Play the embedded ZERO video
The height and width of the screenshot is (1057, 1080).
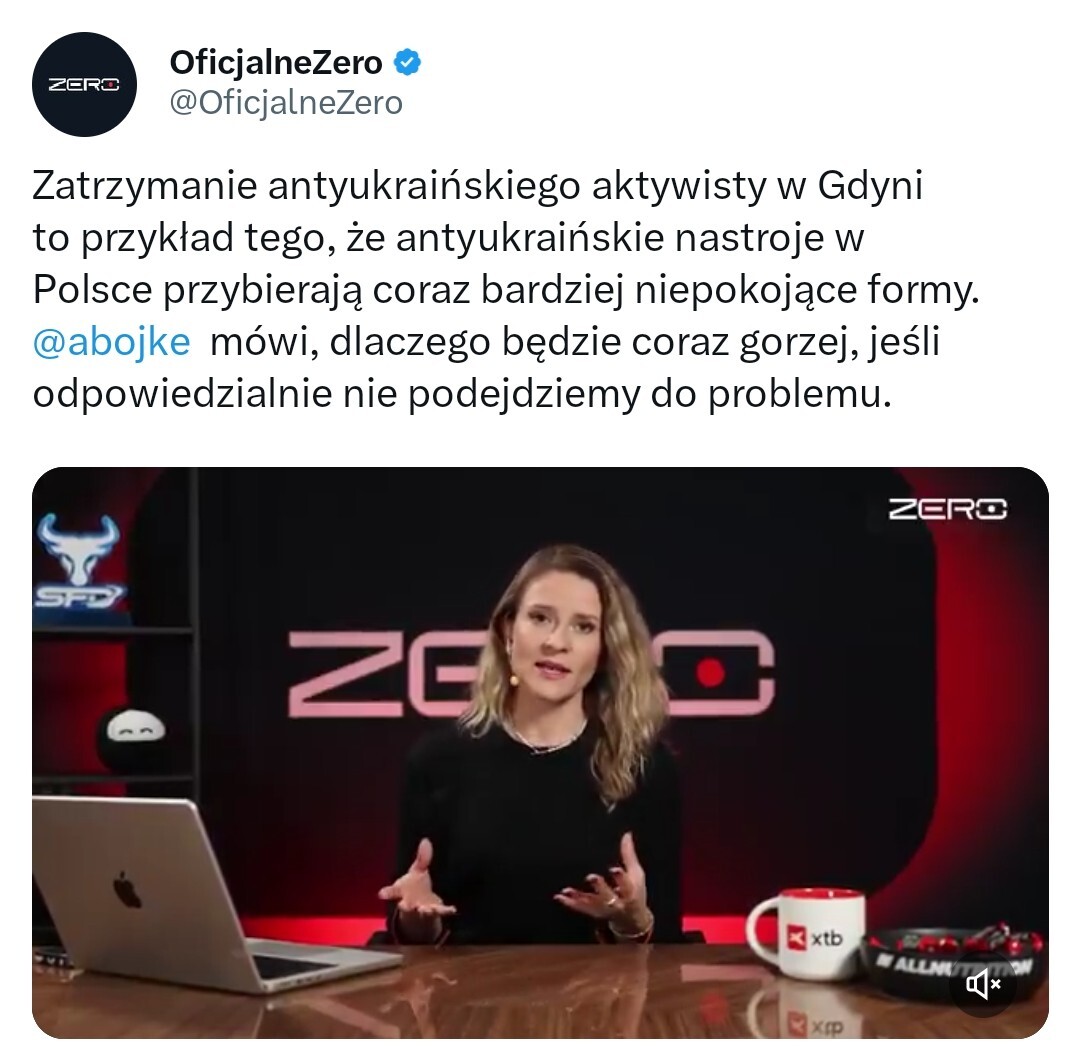coord(540,752)
